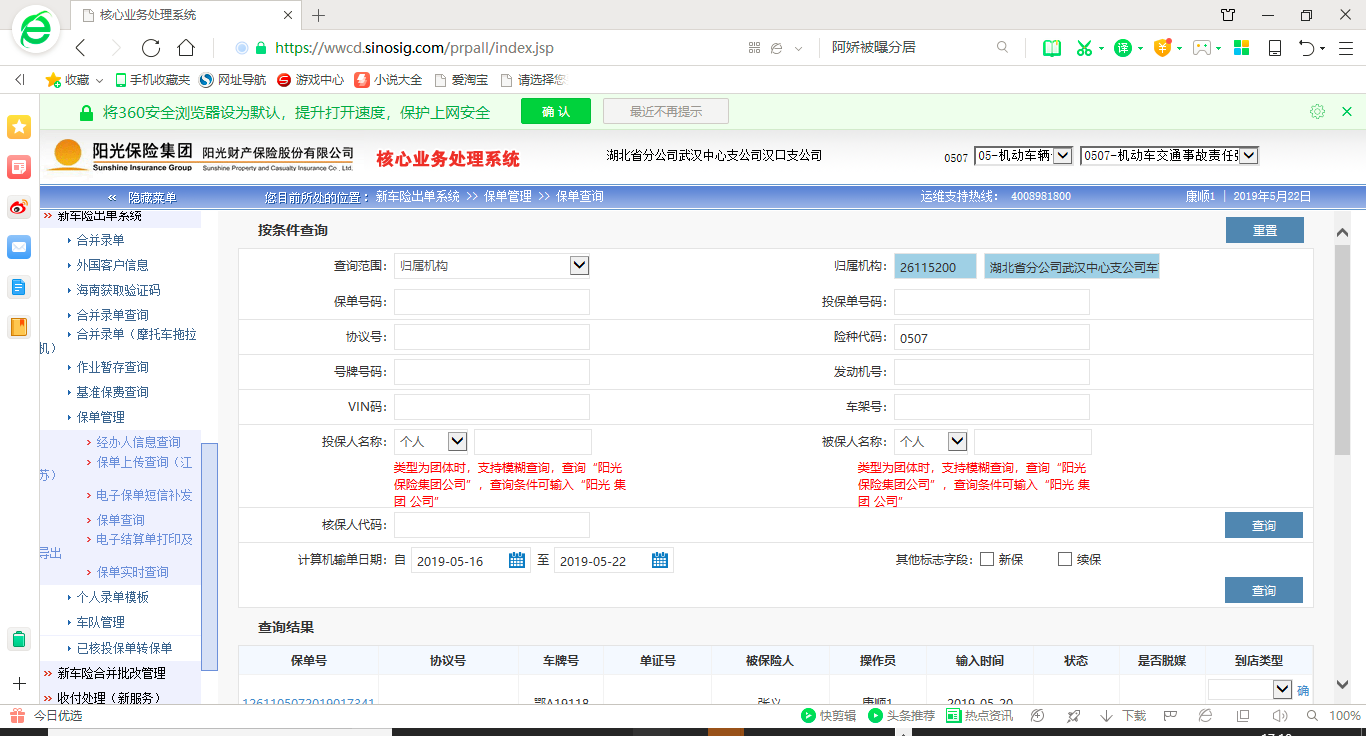Viewport: 1366px width, 736px height.
Task: Click the 保单号码 input field
Action: coord(491,302)
